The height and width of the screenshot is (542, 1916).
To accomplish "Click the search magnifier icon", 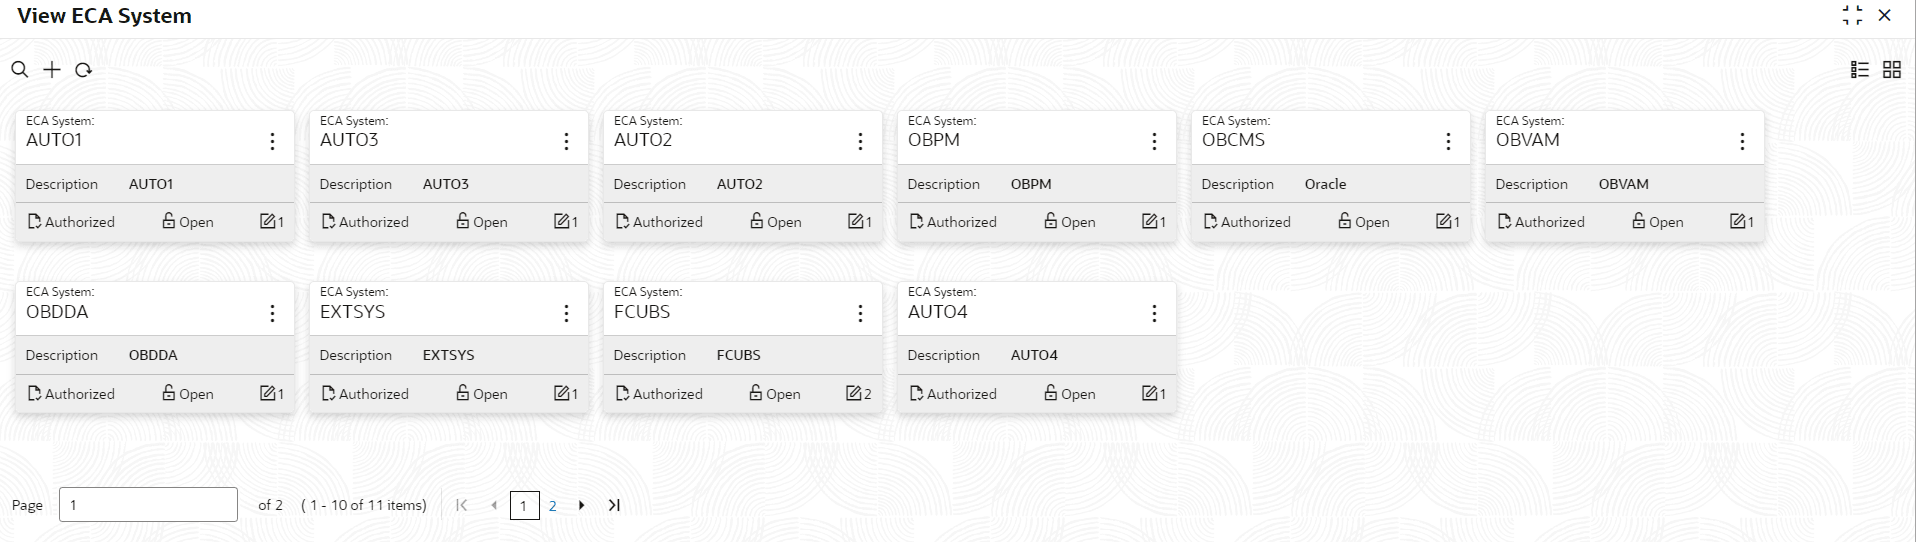I will (x=19, y=70).
